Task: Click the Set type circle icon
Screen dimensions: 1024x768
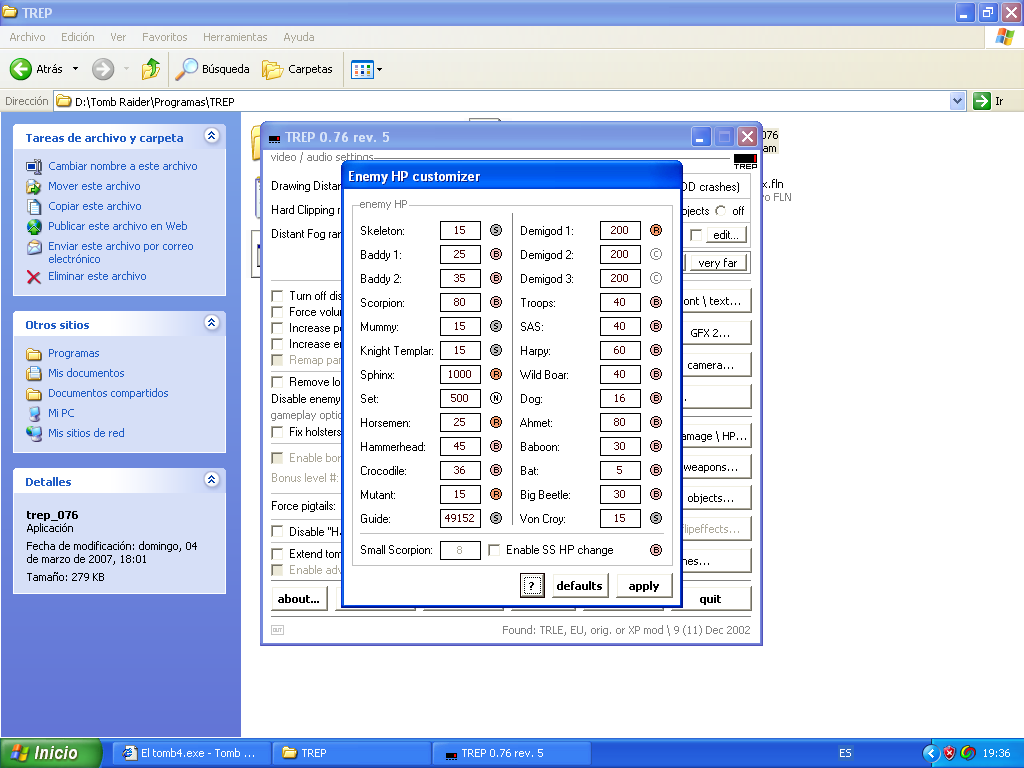Action: click(x=496, y=398)
